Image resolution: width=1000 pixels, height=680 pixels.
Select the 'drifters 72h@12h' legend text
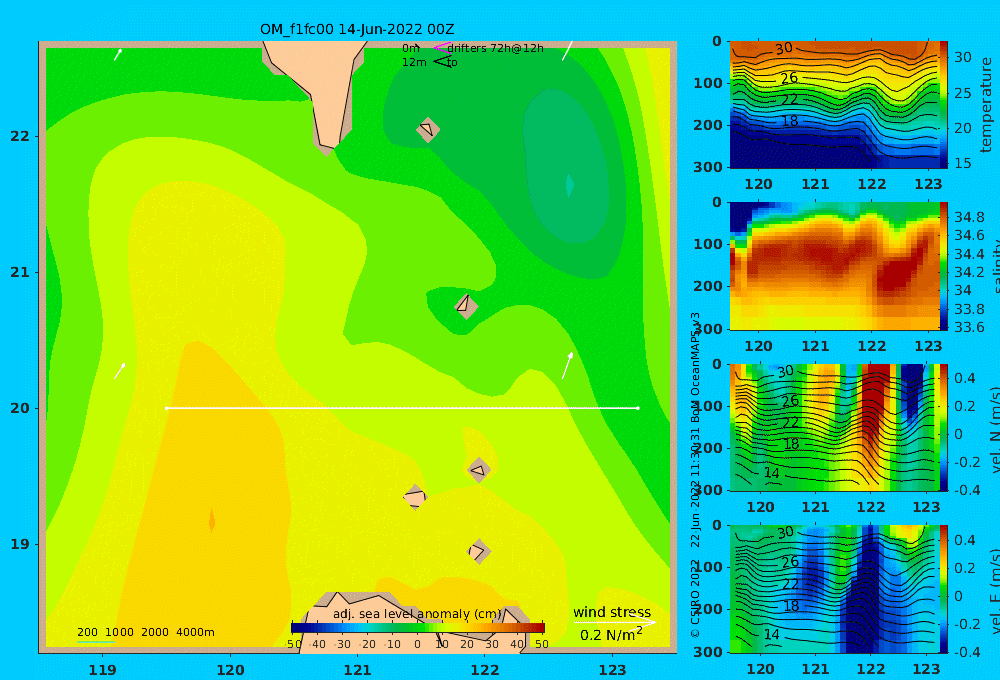click(495, 48)
